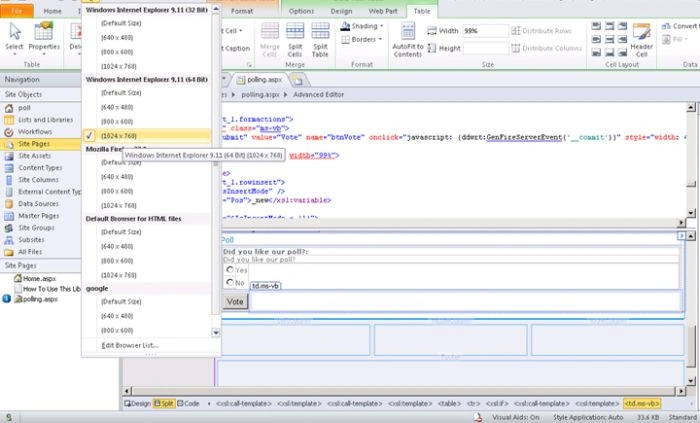Click Style Application Auto status entry
This screenshot has width=700, height=423.
[588, 417]
